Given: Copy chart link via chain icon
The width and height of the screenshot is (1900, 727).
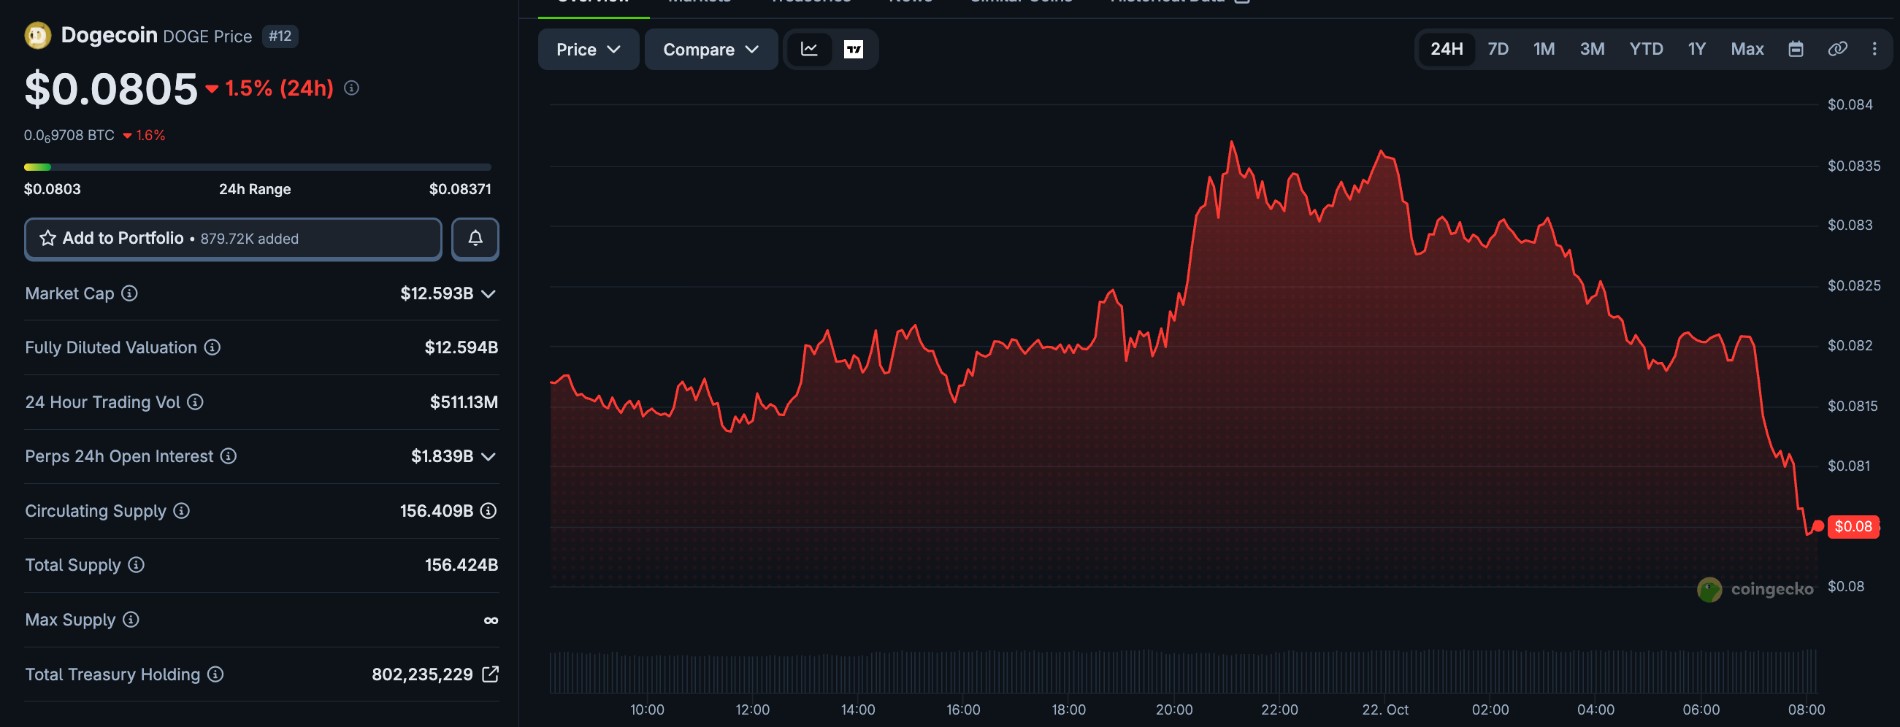Looking at the screenshot, I should pyautogui.click(x=1838, y=49).
